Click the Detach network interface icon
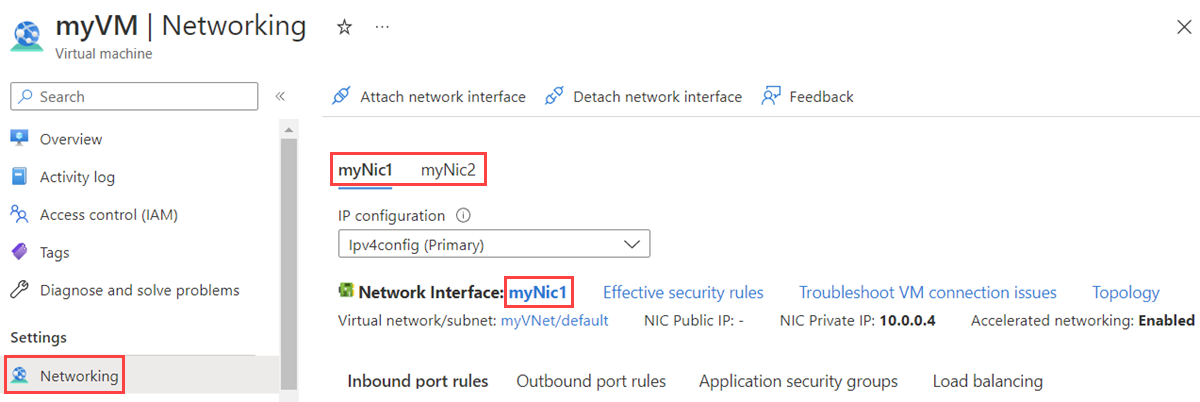Image resolution: width=1200 pixels, height=402 pixels. (x=554, y=96)
